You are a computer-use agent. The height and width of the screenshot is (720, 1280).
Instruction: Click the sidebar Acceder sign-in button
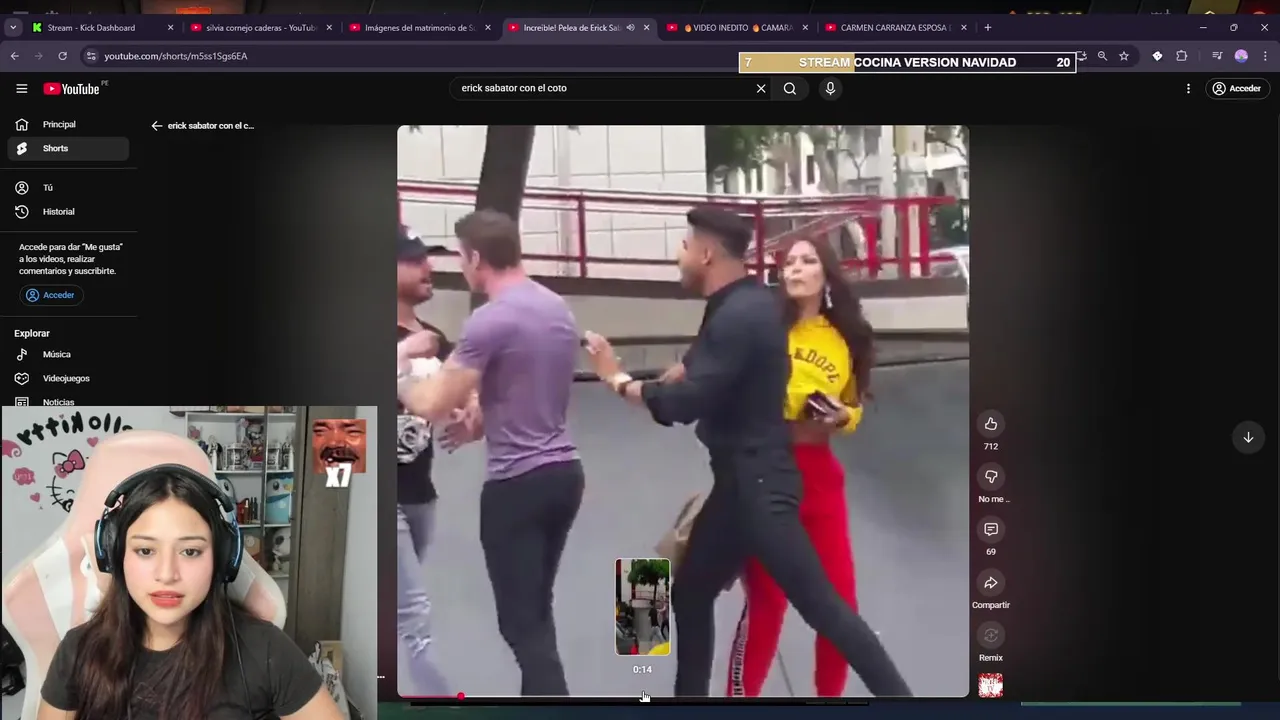point(50,295)
